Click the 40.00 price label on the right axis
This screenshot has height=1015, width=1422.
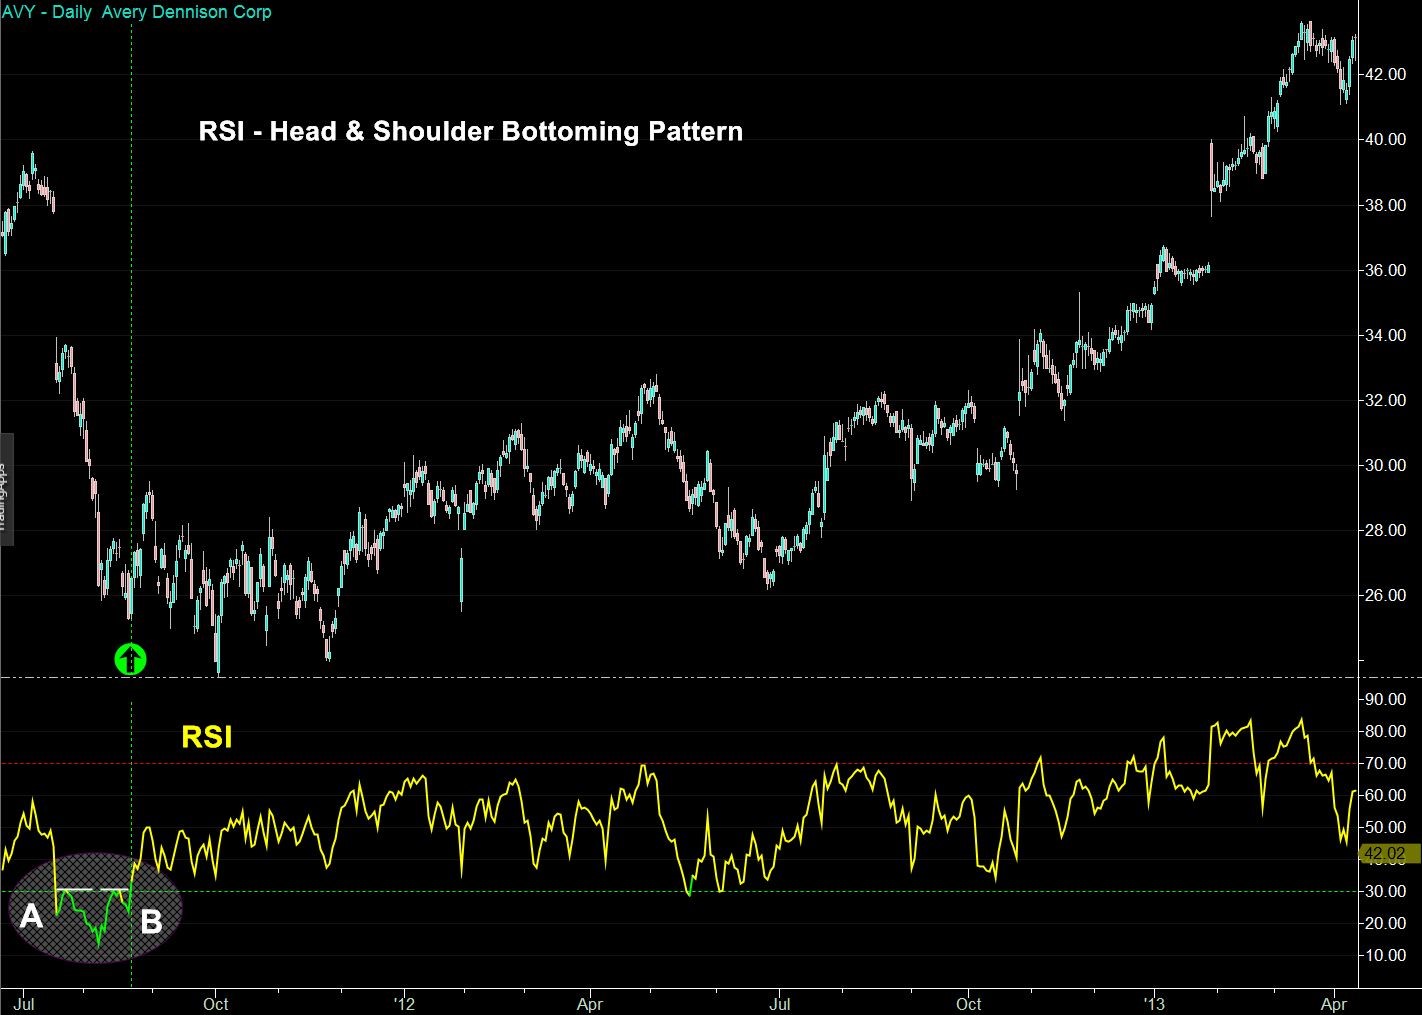(x=1386, y=141)
